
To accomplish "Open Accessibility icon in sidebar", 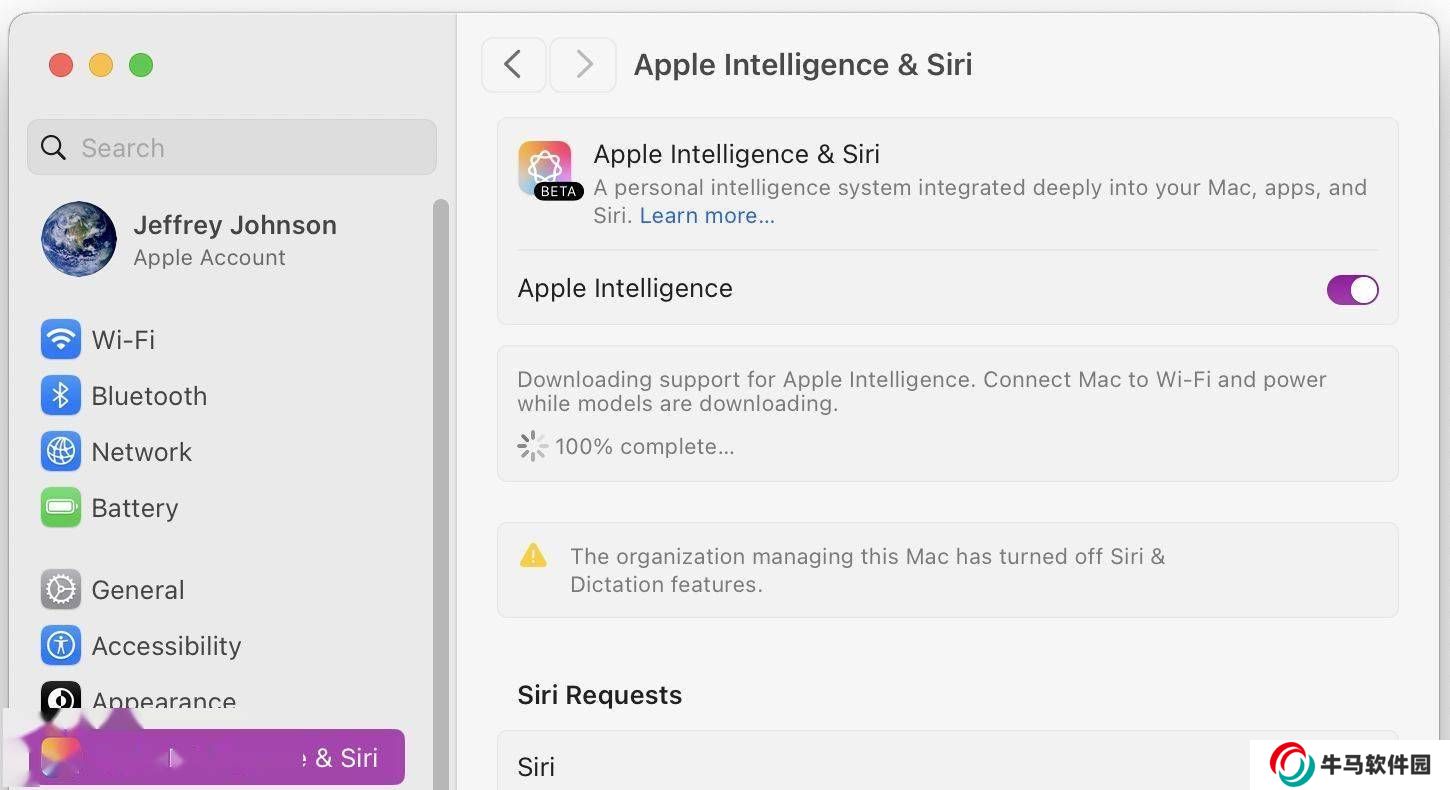I will [60, 646].
